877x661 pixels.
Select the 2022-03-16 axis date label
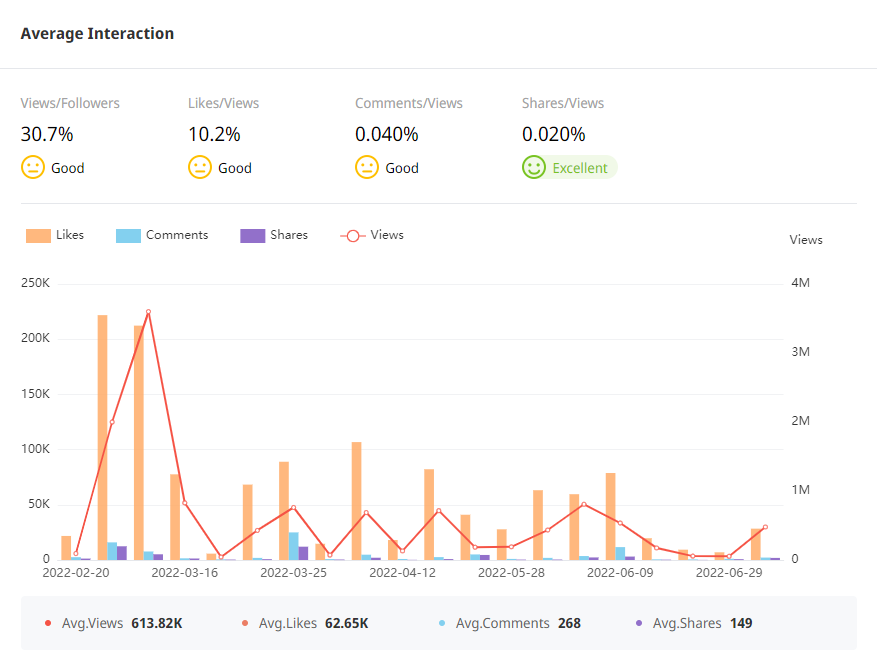(x=185, y=573)
